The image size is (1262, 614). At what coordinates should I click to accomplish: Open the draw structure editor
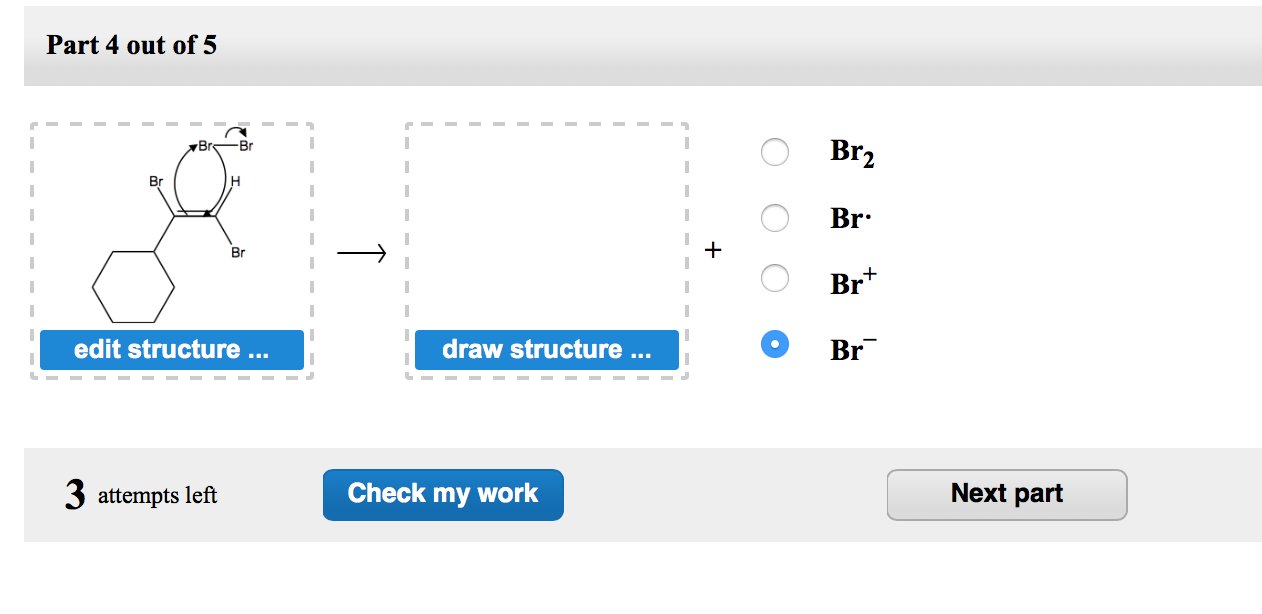click(x=546, y=349)
